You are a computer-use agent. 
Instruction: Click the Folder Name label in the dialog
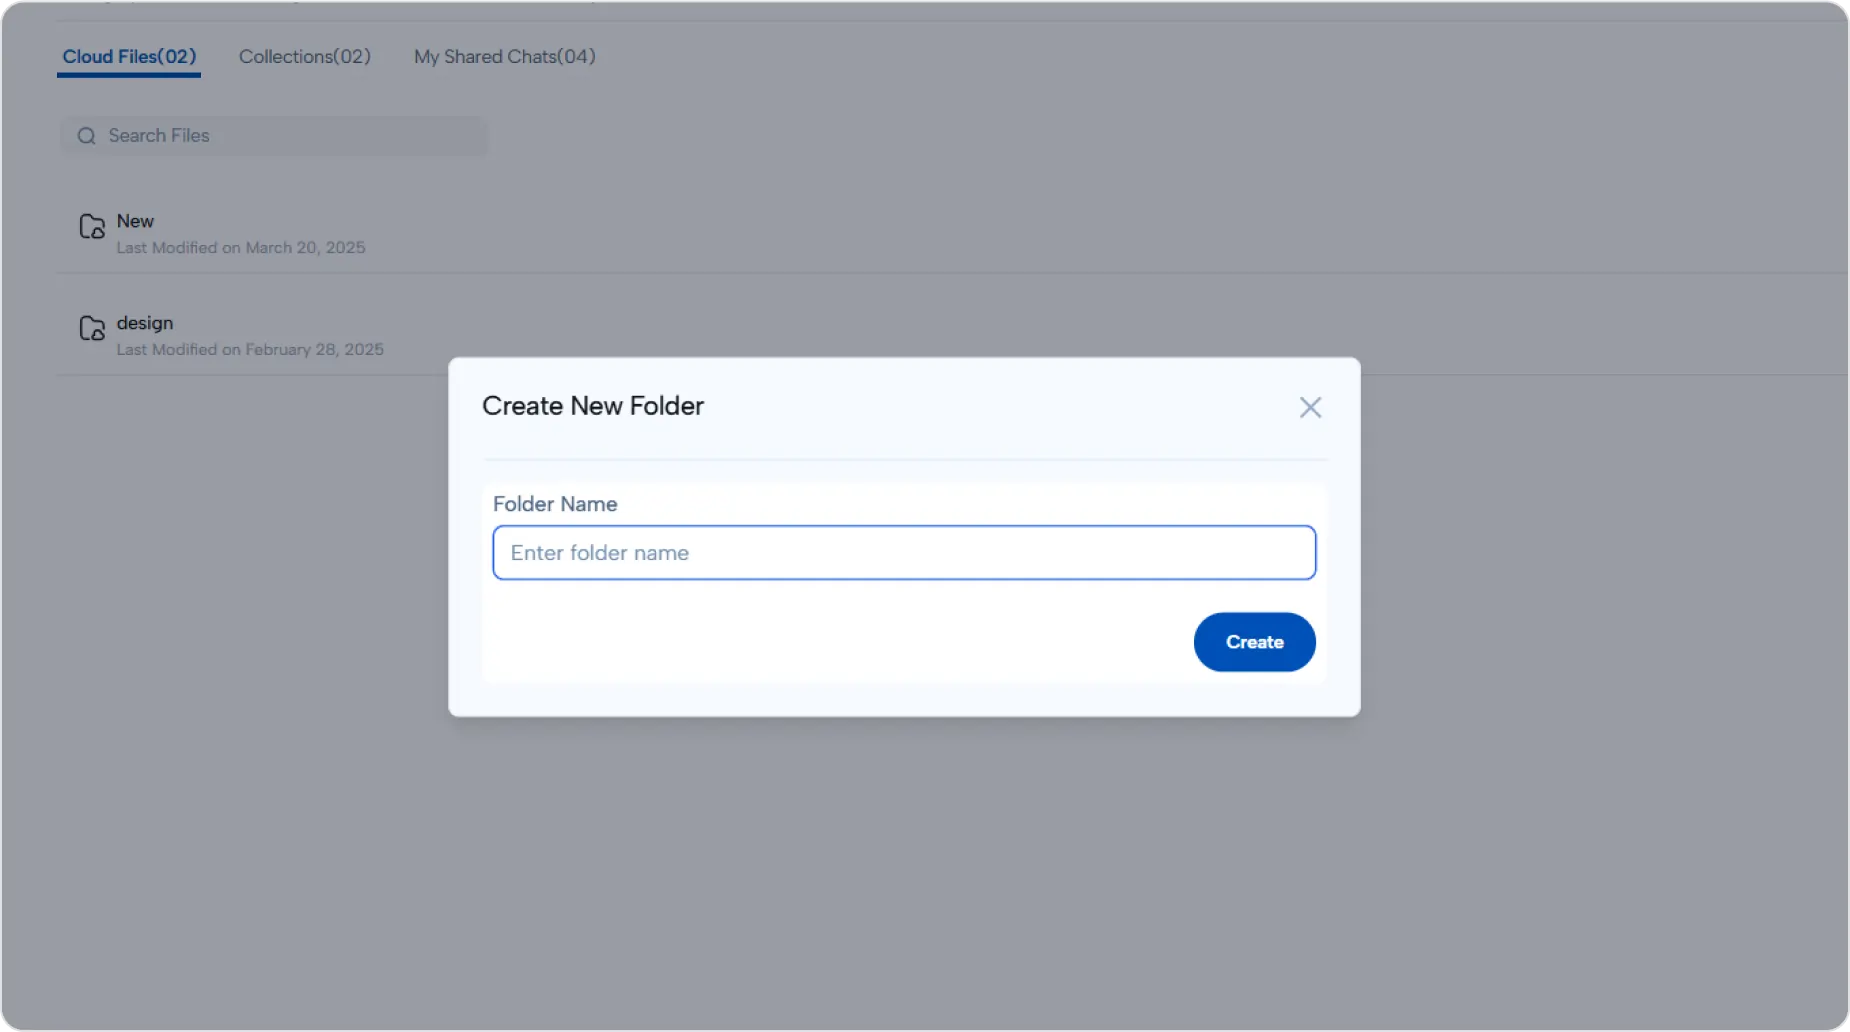(x=554, y=504)
